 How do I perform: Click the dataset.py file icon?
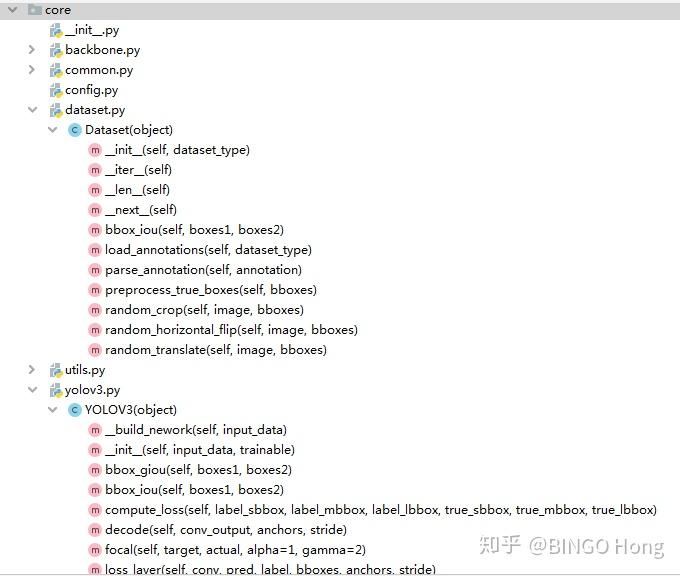(x=56, y=110)
